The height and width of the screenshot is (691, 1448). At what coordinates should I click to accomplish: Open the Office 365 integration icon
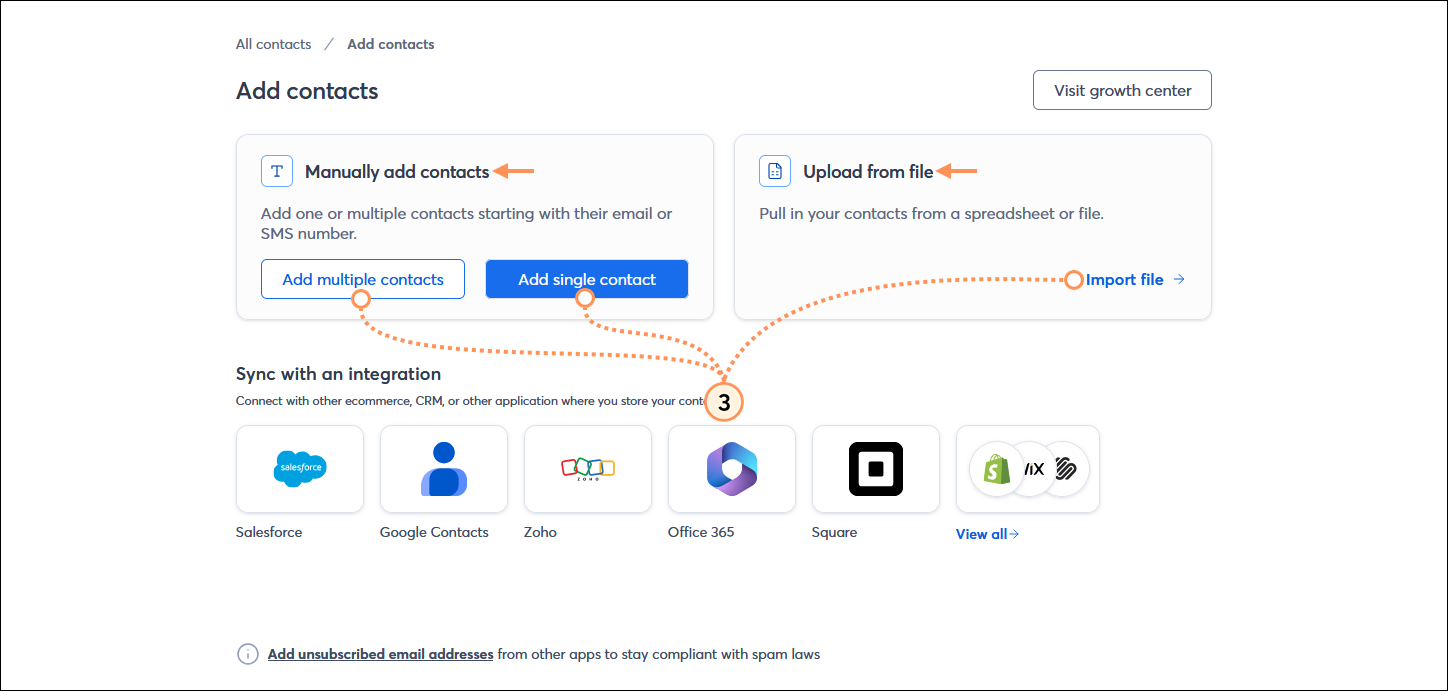(732, 469)
